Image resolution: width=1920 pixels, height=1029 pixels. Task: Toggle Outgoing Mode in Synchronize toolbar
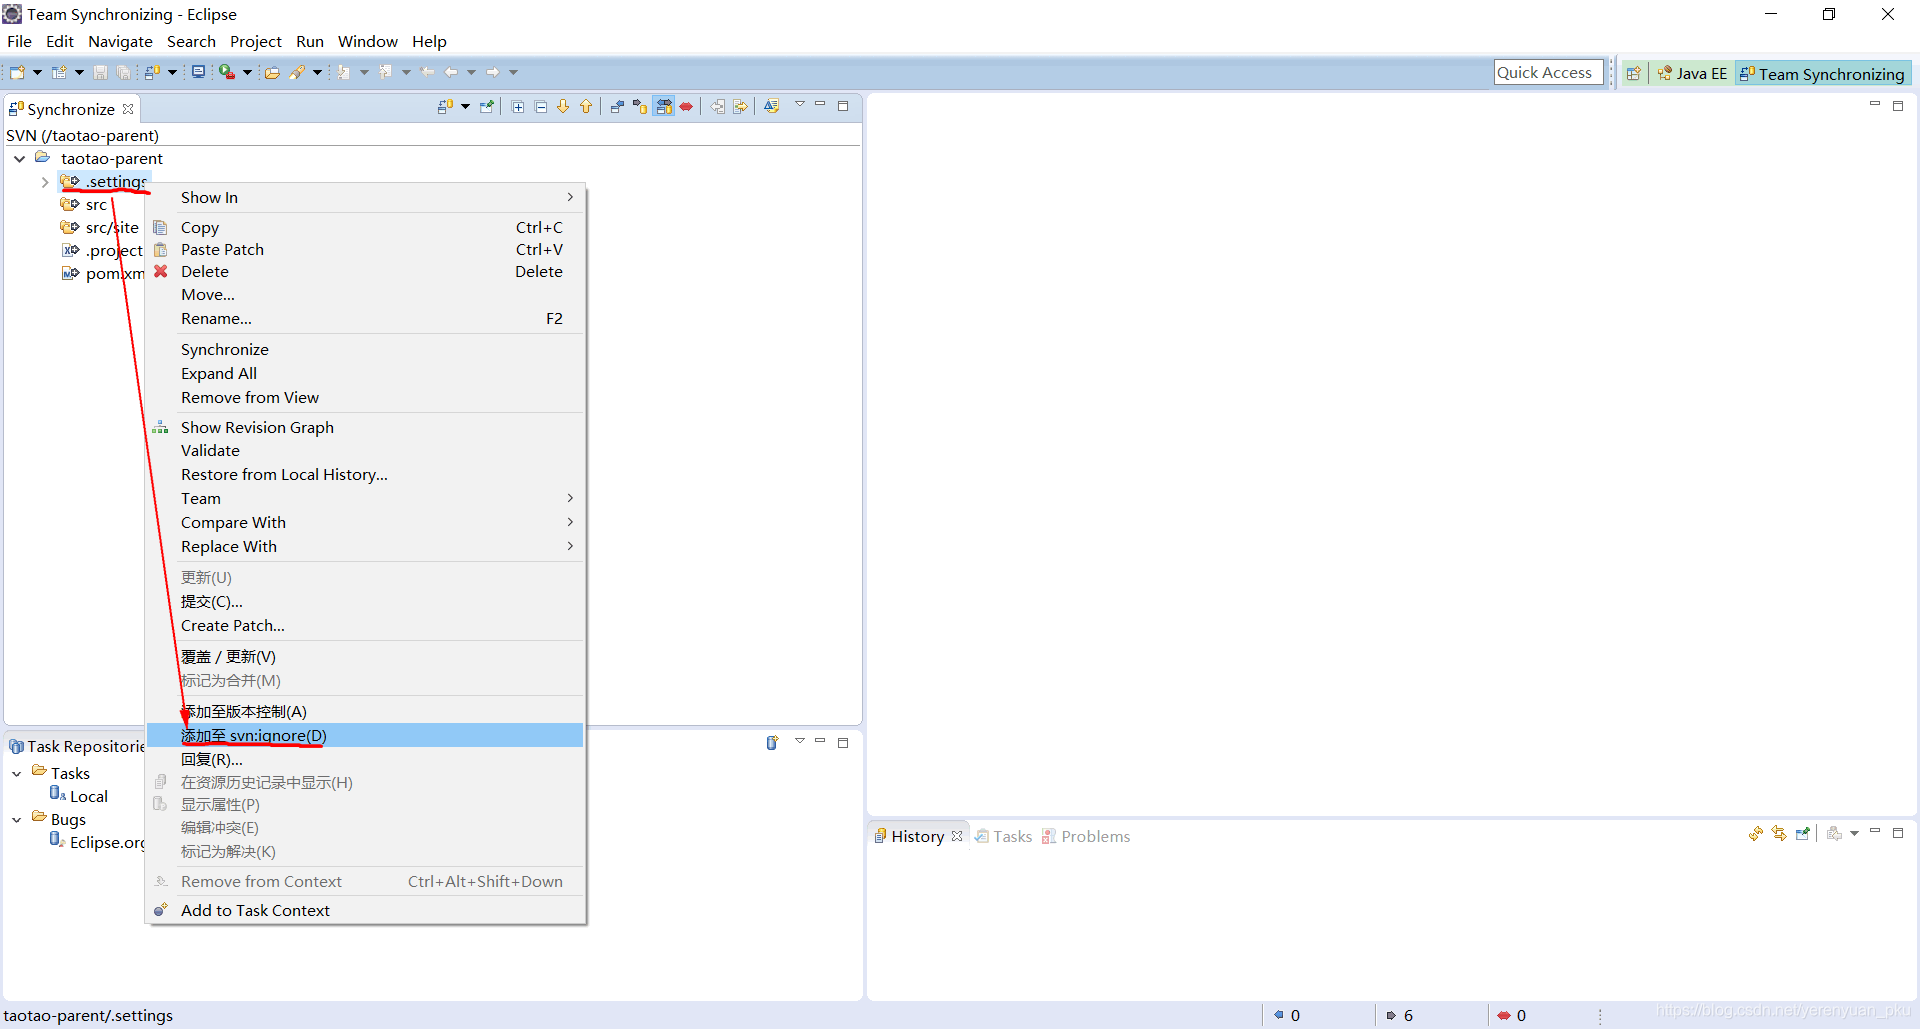640,107
